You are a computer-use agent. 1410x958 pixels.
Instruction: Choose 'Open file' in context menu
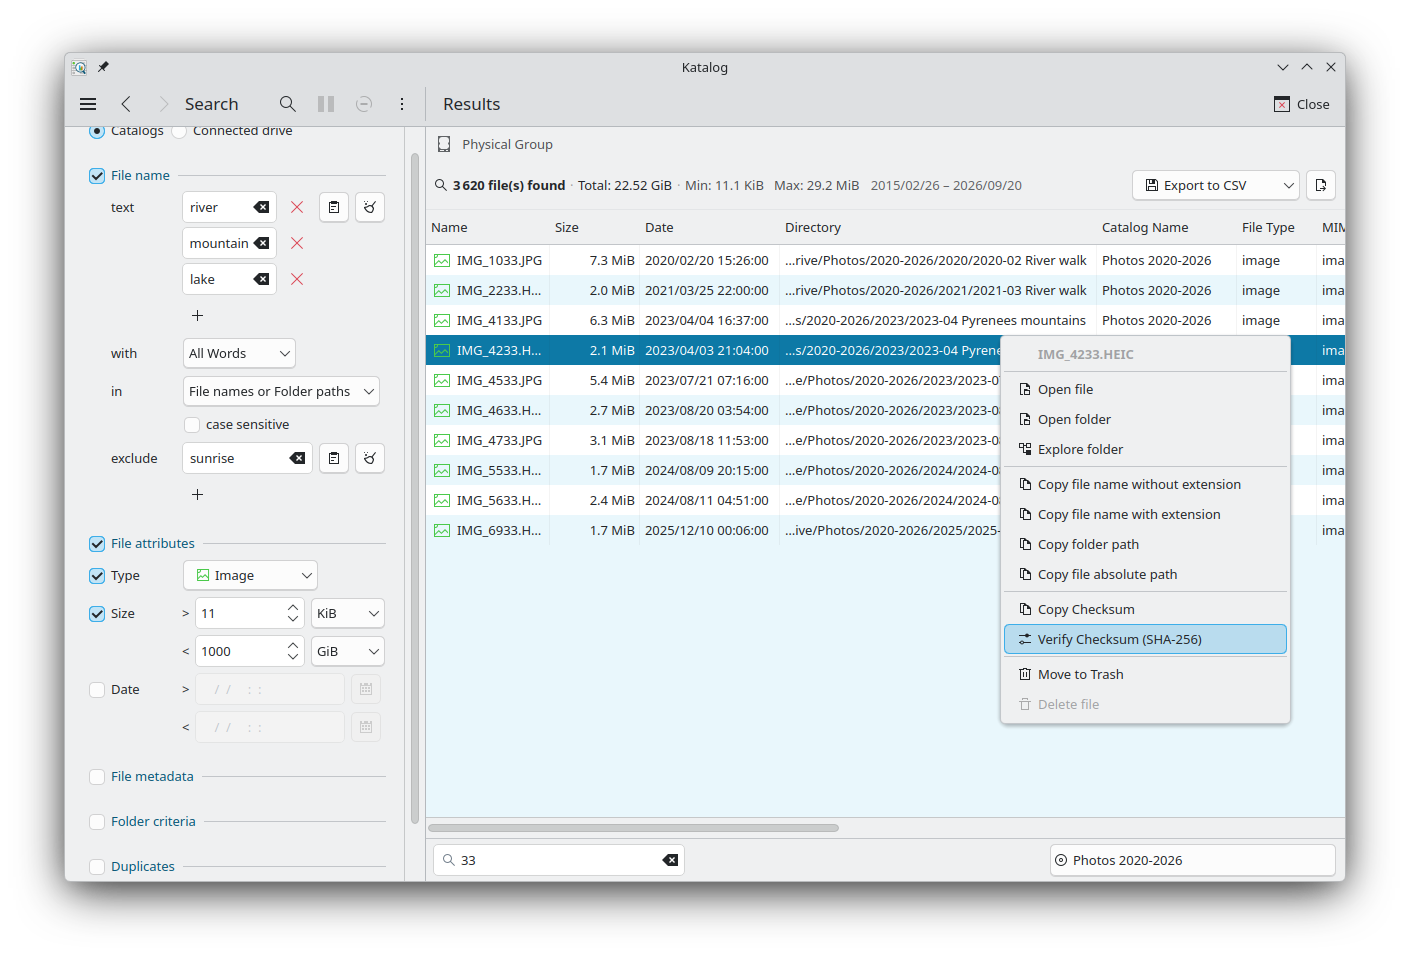(1145, 389)
